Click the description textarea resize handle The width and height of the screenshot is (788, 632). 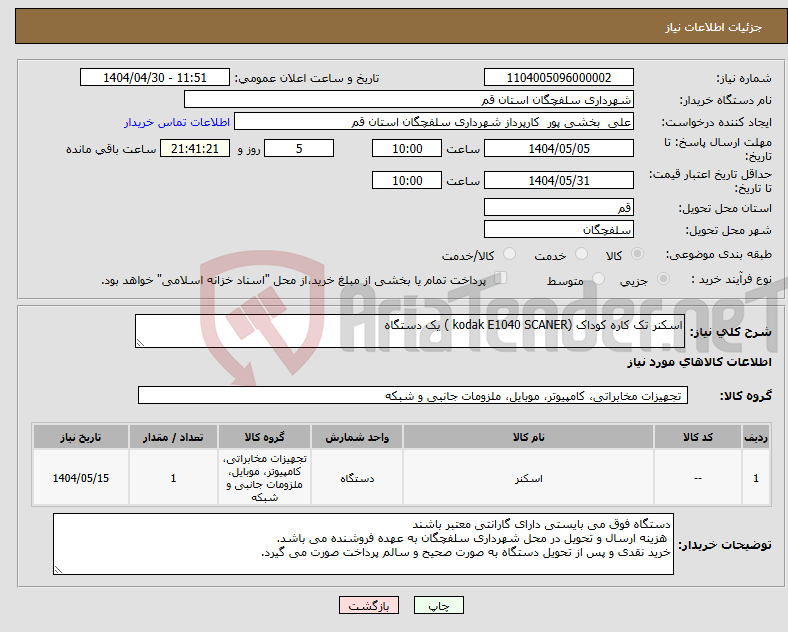tap(140, 343)
